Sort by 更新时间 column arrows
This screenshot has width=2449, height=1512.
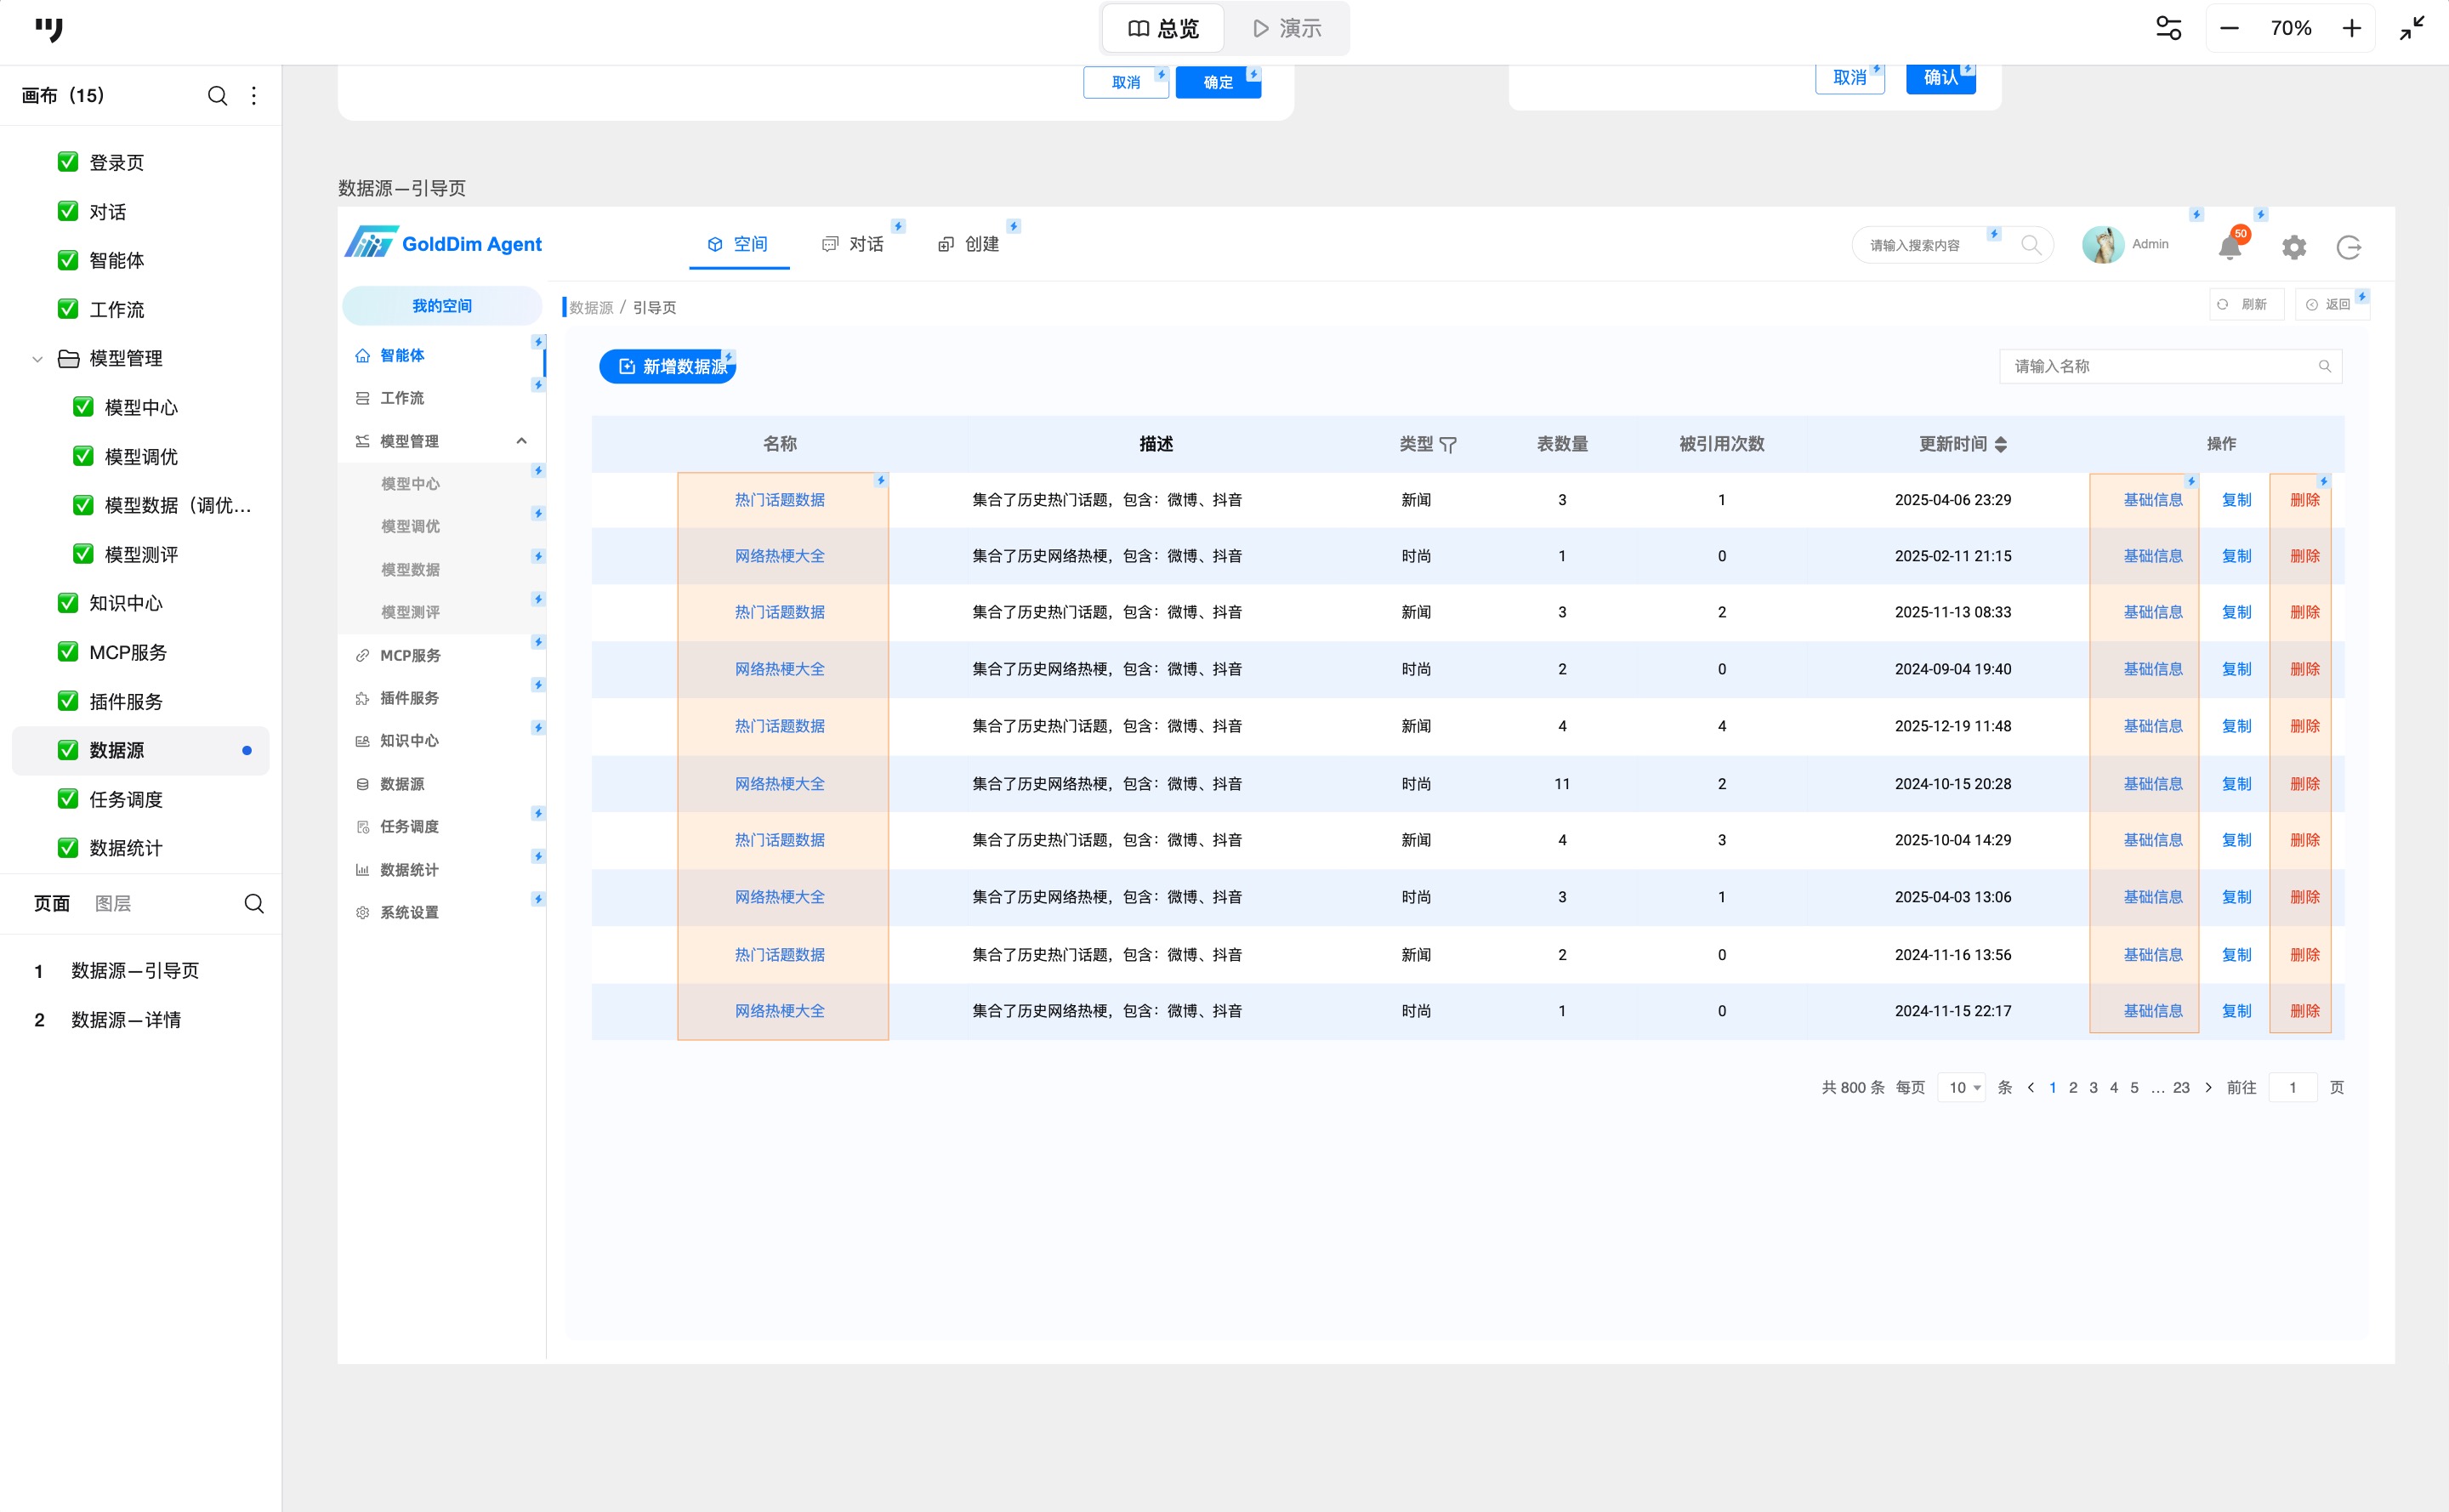(2001, 445)
